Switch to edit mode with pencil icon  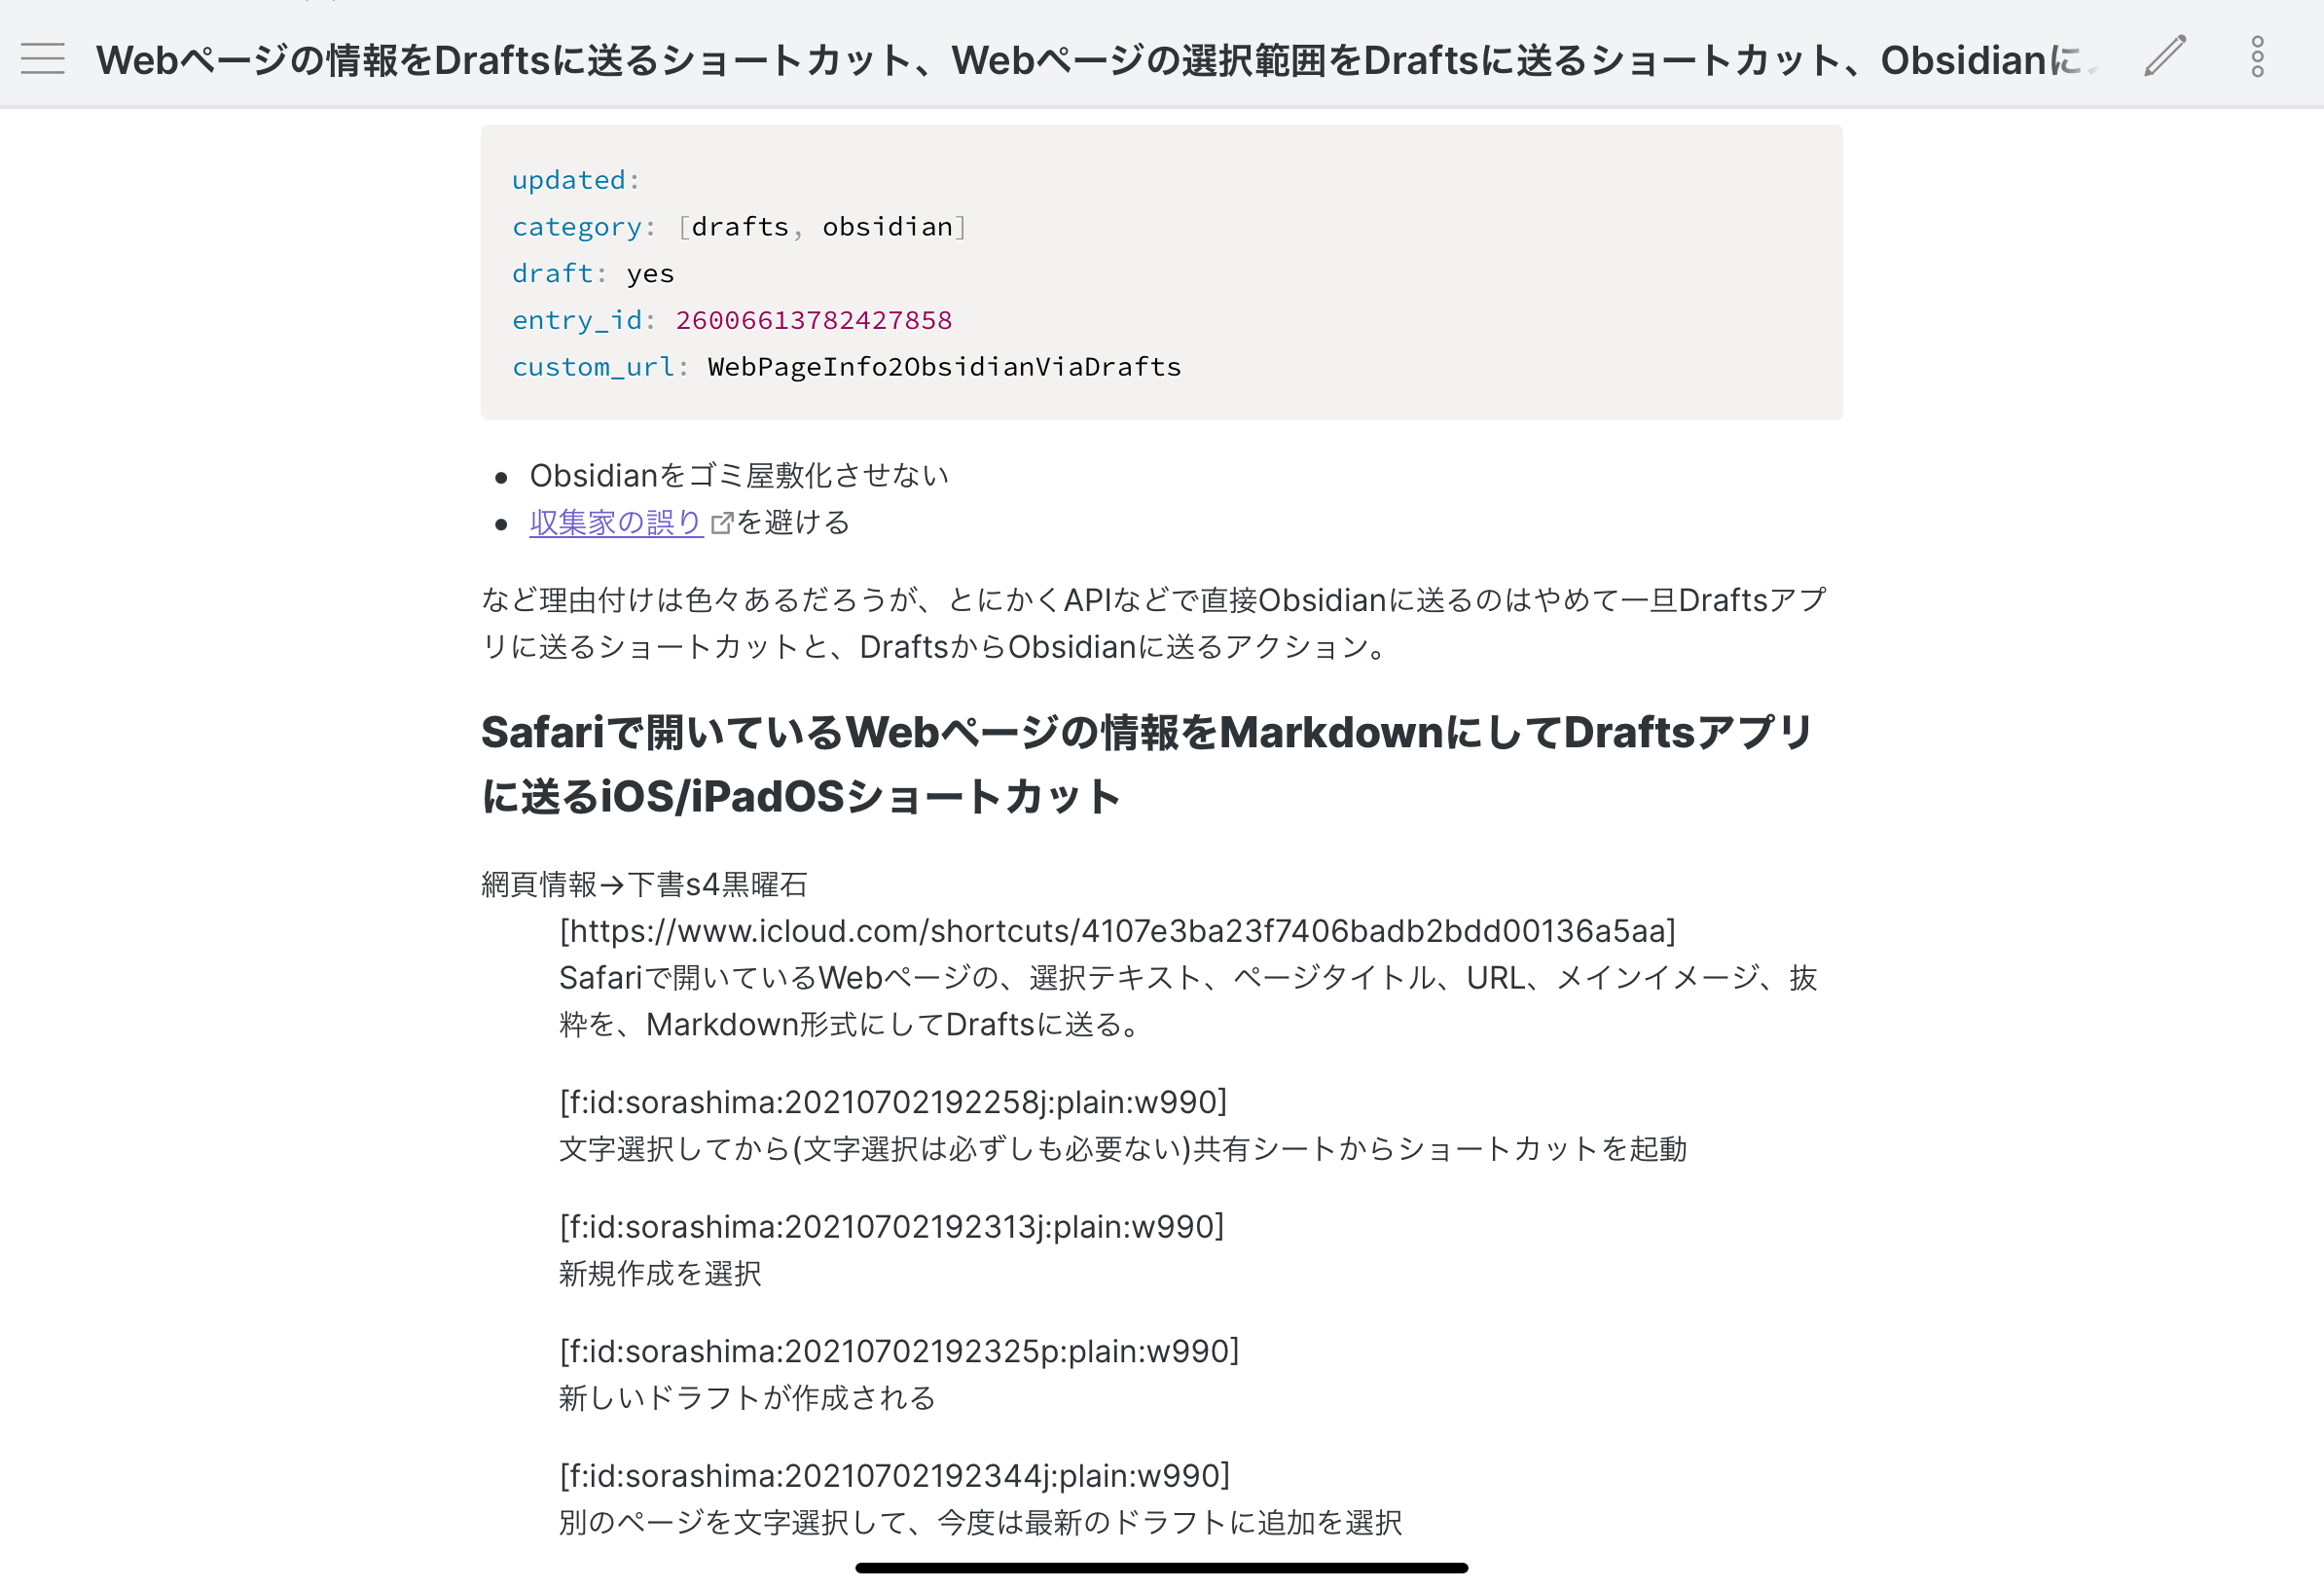click(2165, 56)
